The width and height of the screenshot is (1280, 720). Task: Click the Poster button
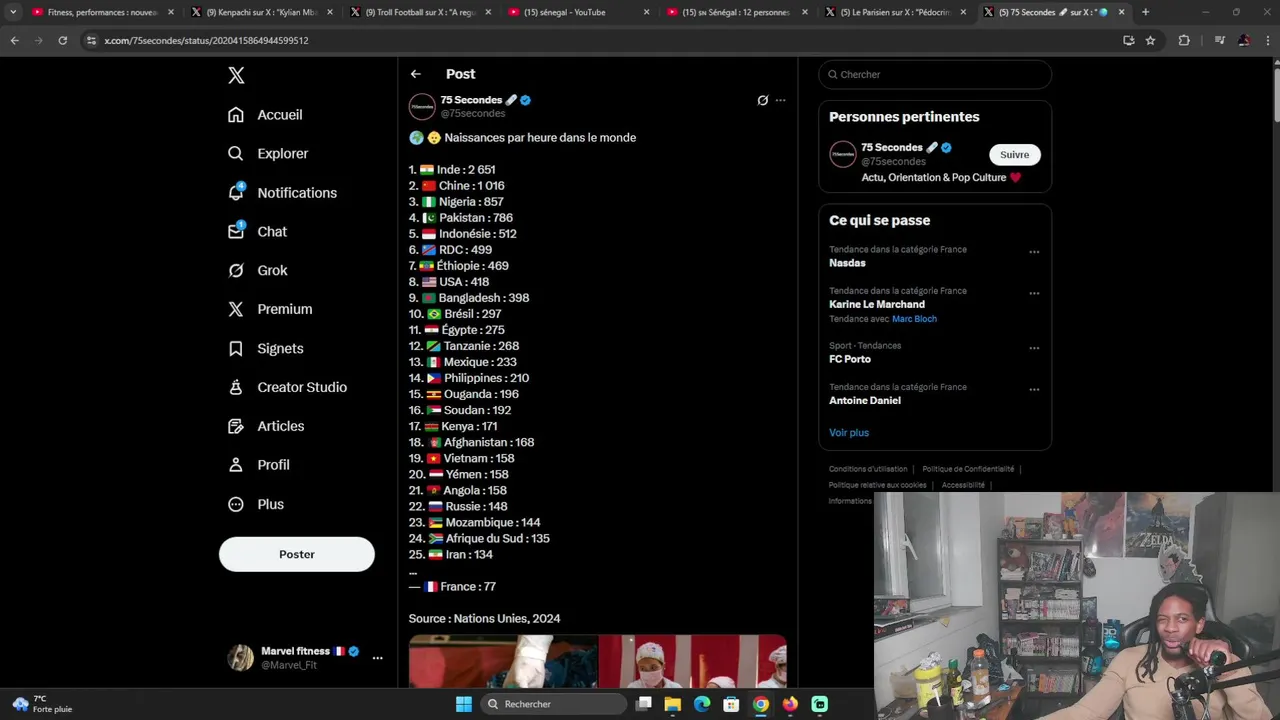[x=297, y=554]
